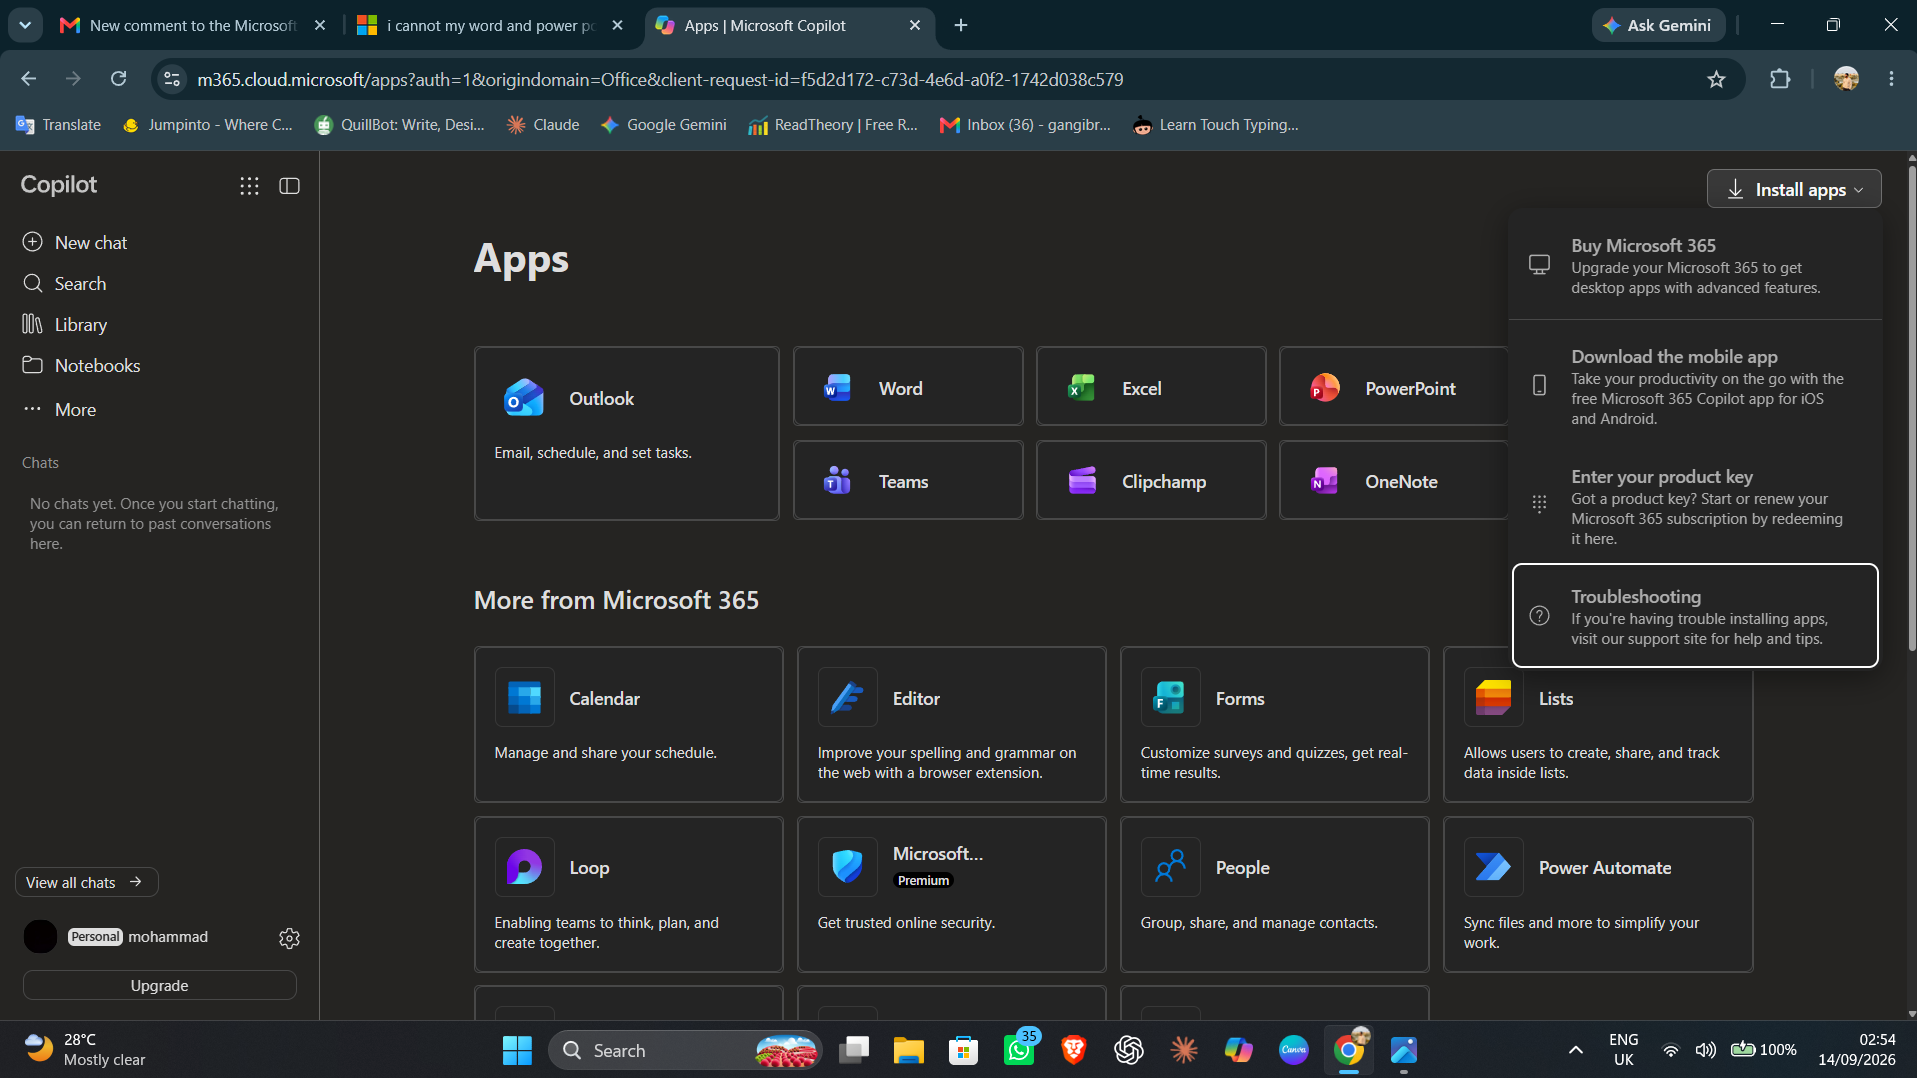
Task: Click taskbar Search box
Action: 685,1050
